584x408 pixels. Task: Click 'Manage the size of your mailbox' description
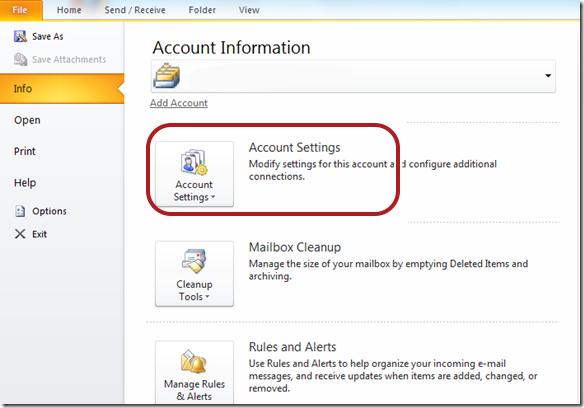(388, 270)
